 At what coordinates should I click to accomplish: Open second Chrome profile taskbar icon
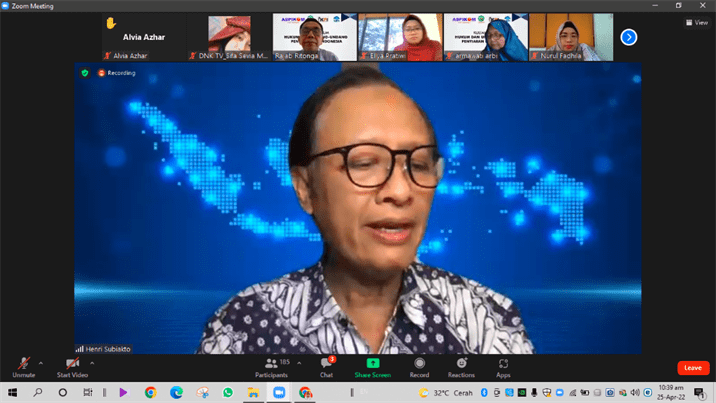point(305,393)
